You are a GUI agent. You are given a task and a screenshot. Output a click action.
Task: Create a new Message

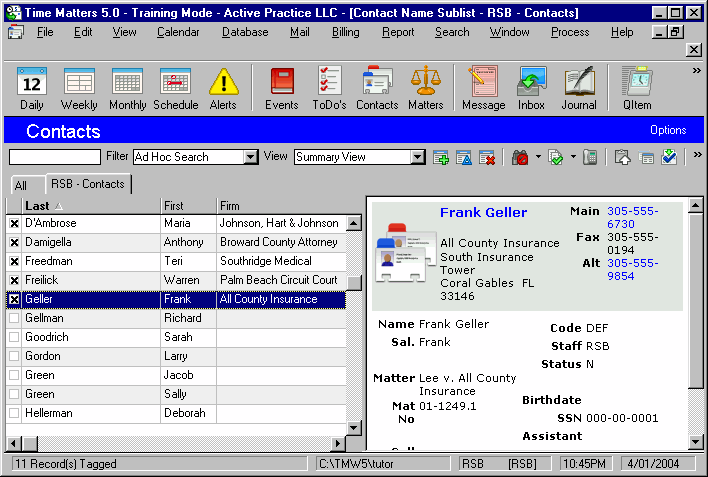click(484, 89)
